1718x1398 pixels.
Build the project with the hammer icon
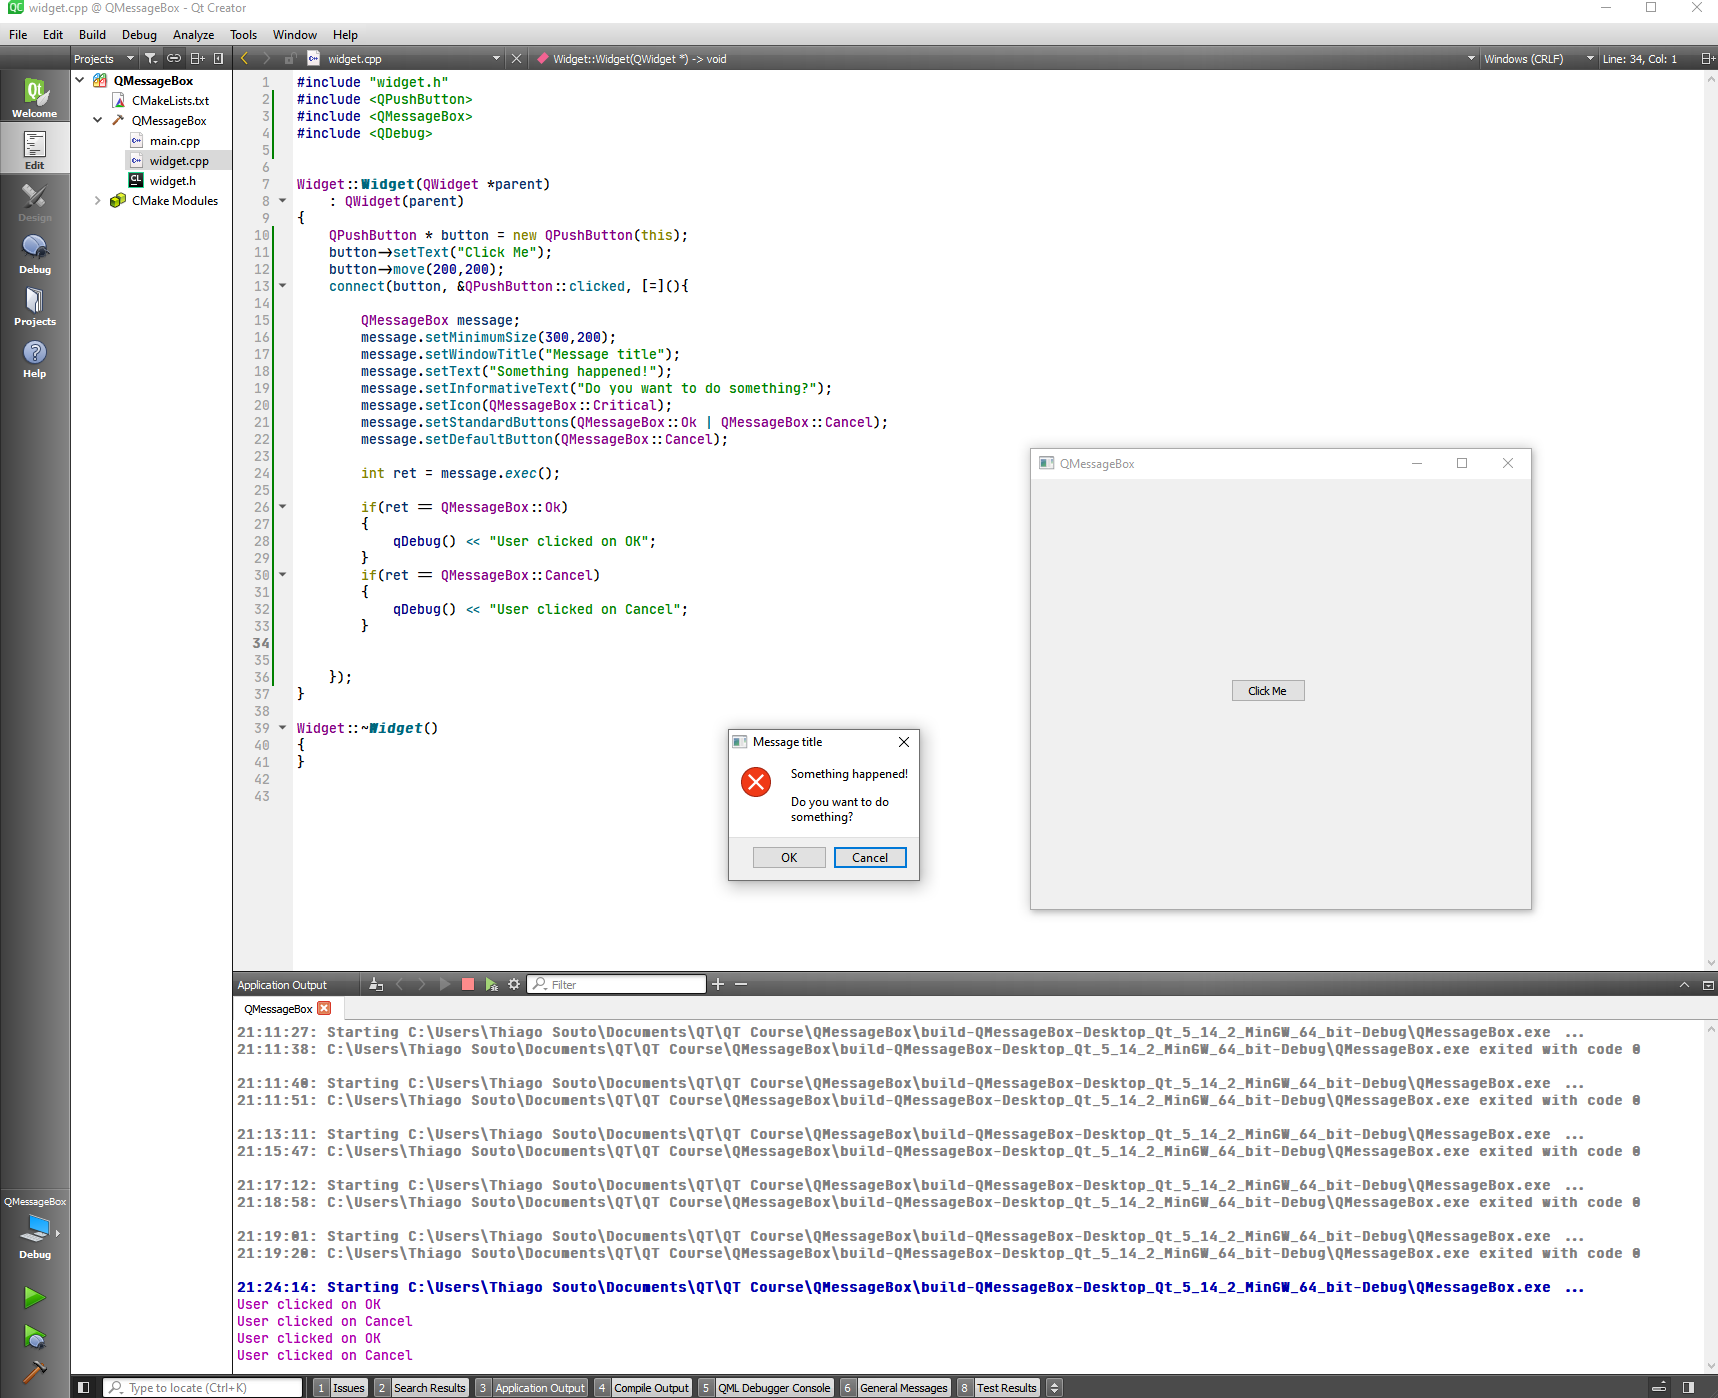pyautogui.click(x=34, y=1371)
